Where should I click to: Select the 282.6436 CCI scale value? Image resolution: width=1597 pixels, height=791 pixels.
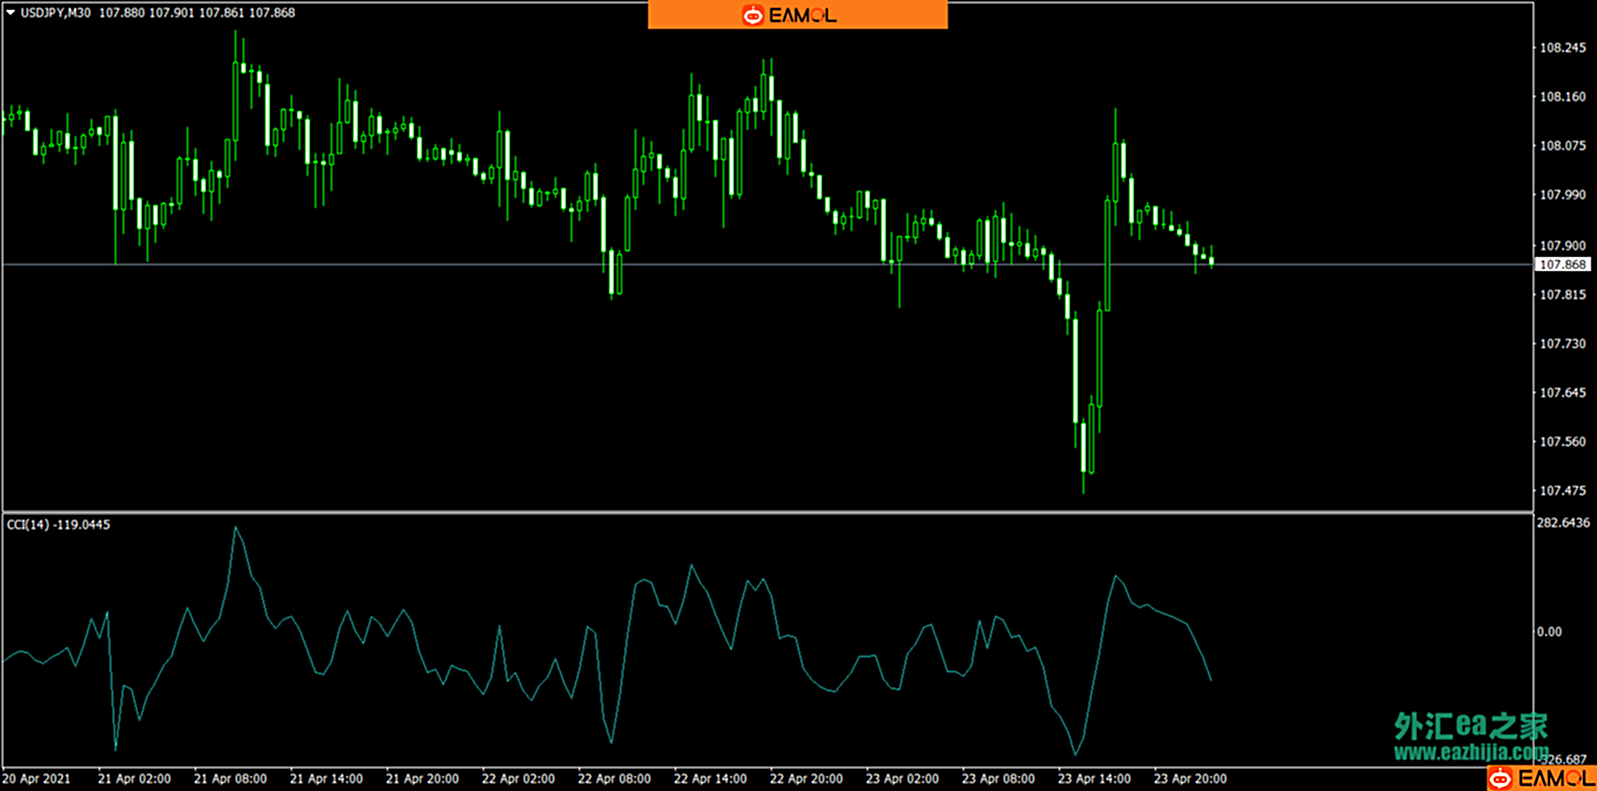1563,523
